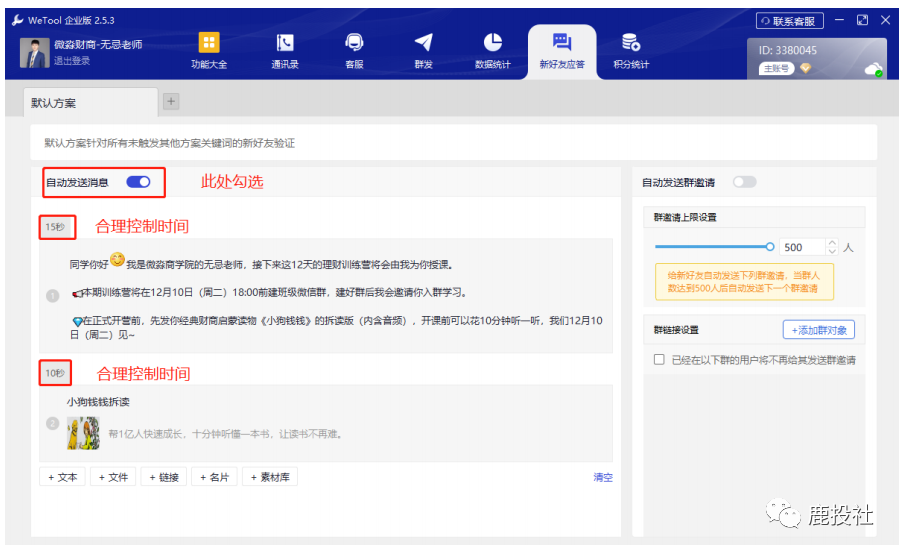Click the 群链接设置 label
903x555 pixels.
[676, 330]
